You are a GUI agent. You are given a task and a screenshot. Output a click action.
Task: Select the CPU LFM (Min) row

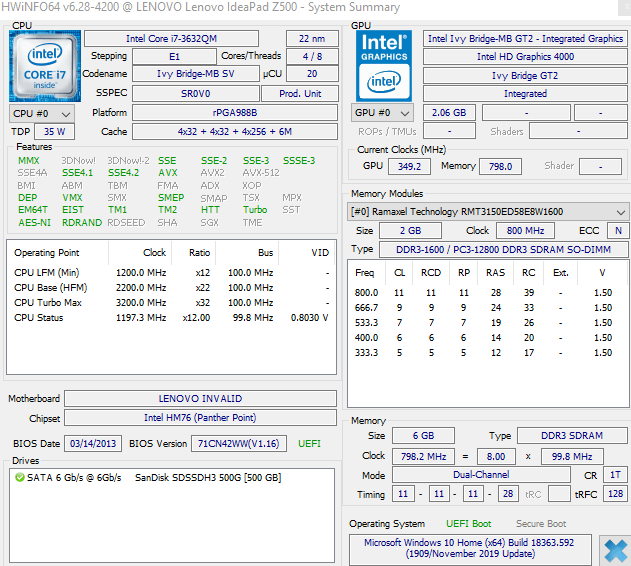pyautogui.click(x=171, y=273)
